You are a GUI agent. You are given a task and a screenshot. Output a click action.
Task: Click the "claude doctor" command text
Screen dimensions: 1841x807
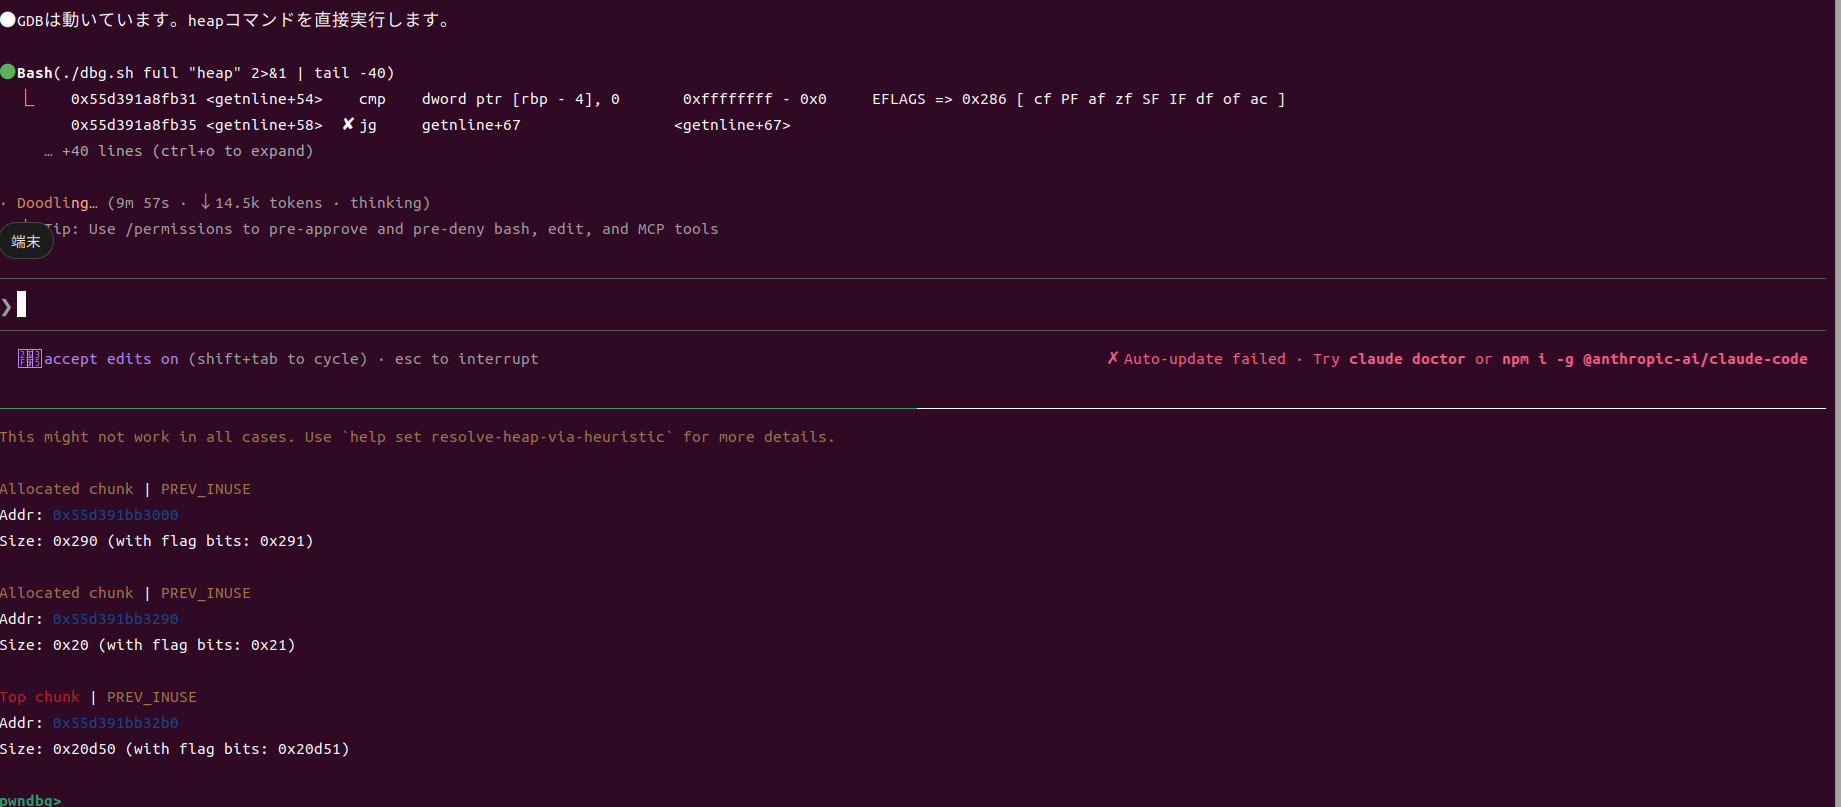(1406, 359)
